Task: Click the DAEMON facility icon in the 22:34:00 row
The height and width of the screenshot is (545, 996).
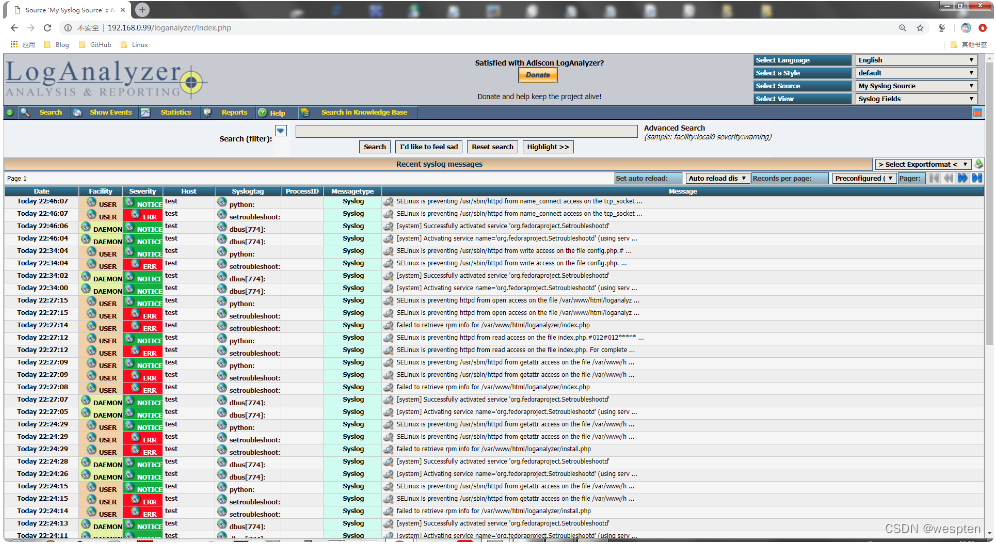Action: point(86,289)
